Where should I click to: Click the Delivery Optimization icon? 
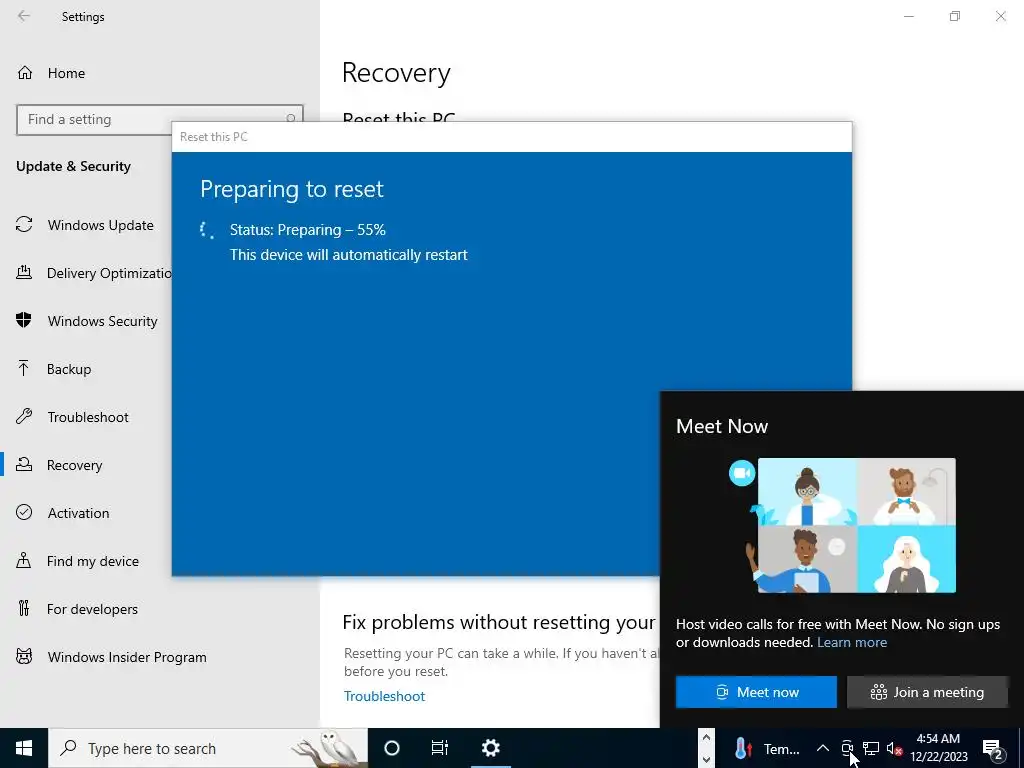[x=24, y=272]
